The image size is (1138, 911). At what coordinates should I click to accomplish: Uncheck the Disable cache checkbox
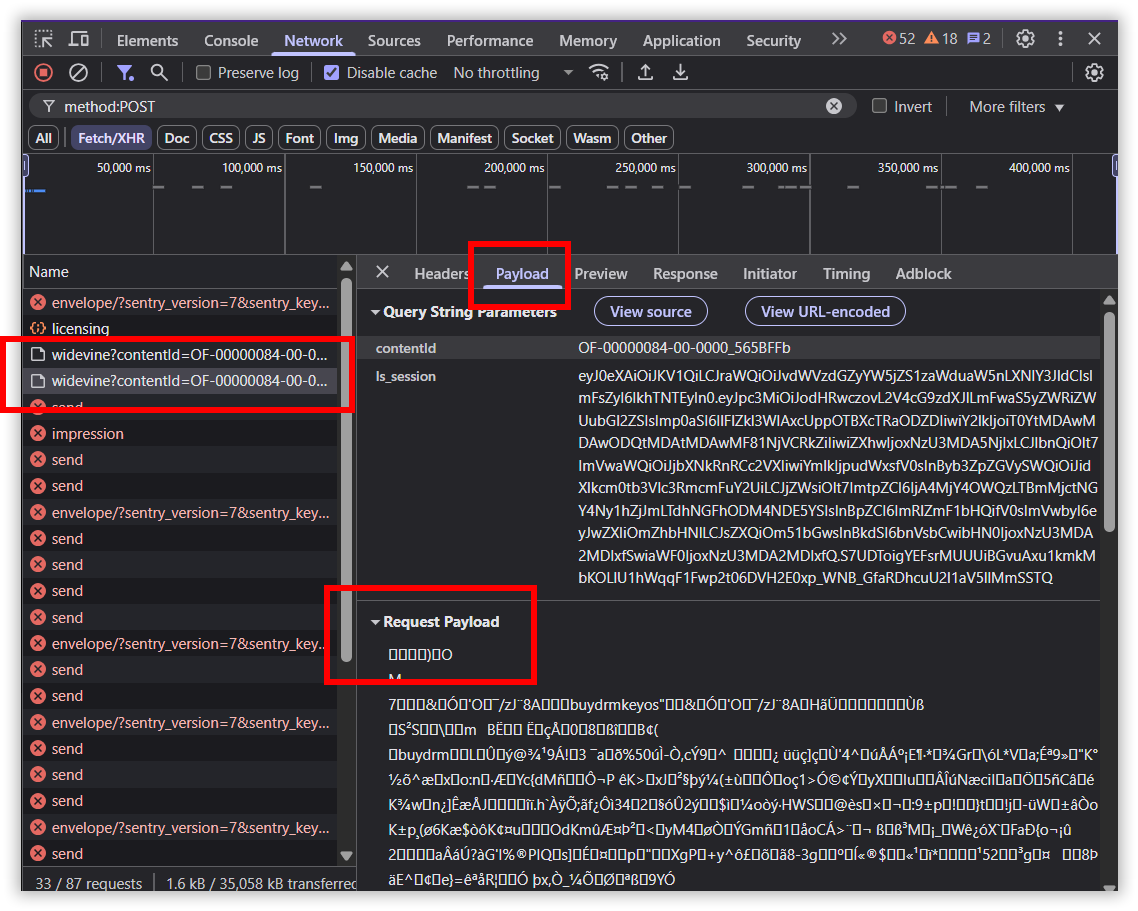click(332, 73)
